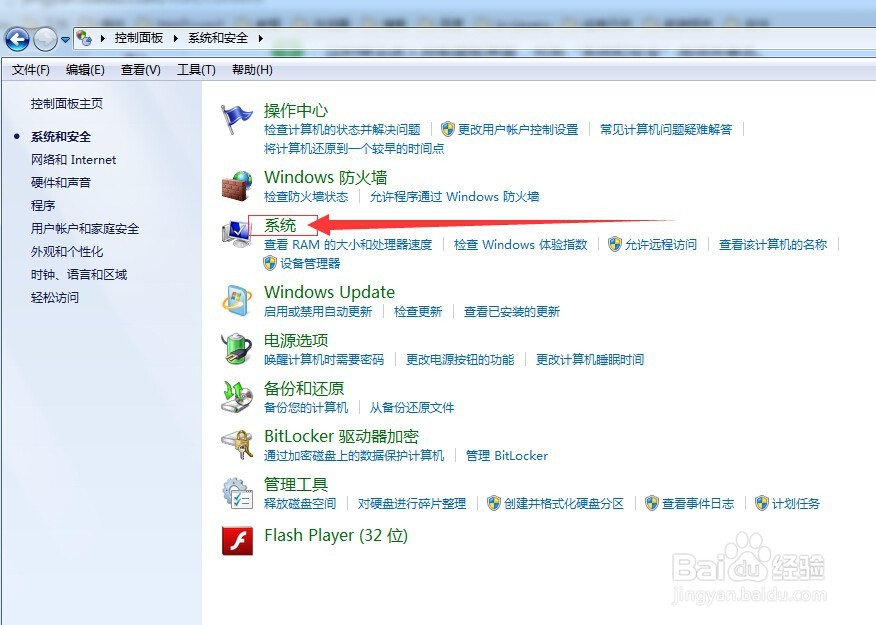
Task: Expand the breadcrumb chevron after 系统和安全
Action: 258,37
